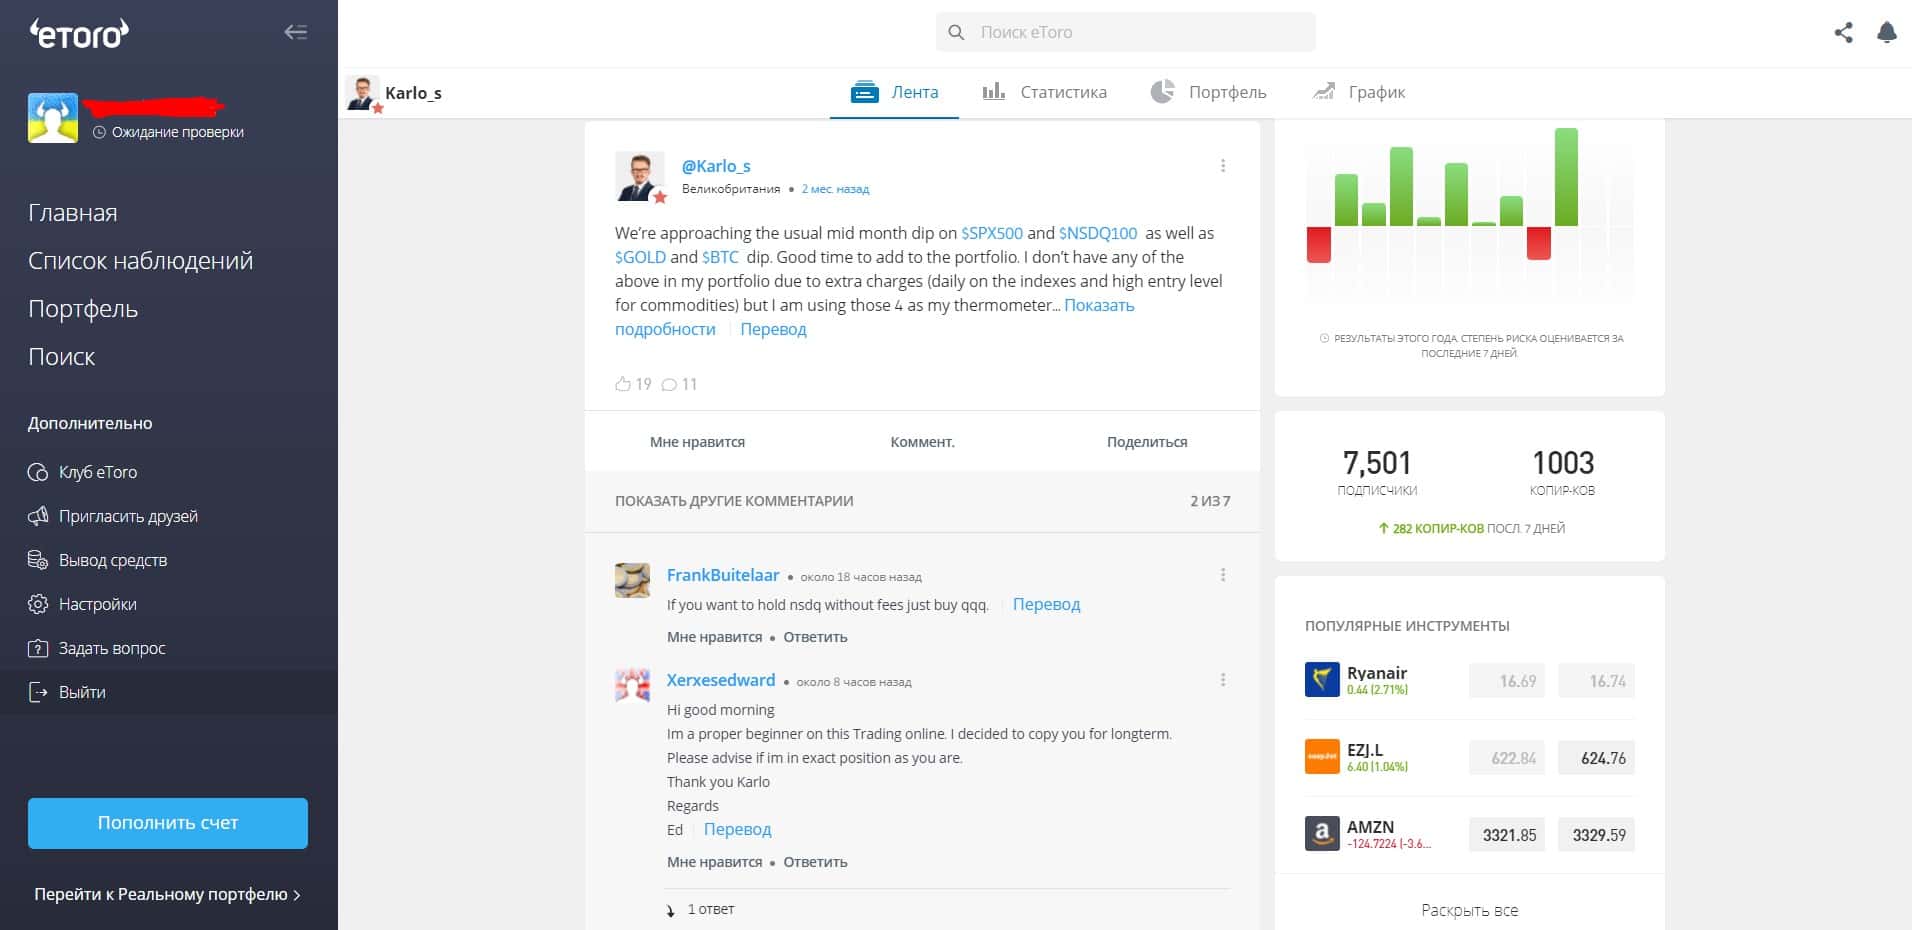
Task: Open options menu for Xerxesedward's comment
Action: [1222, 680]
